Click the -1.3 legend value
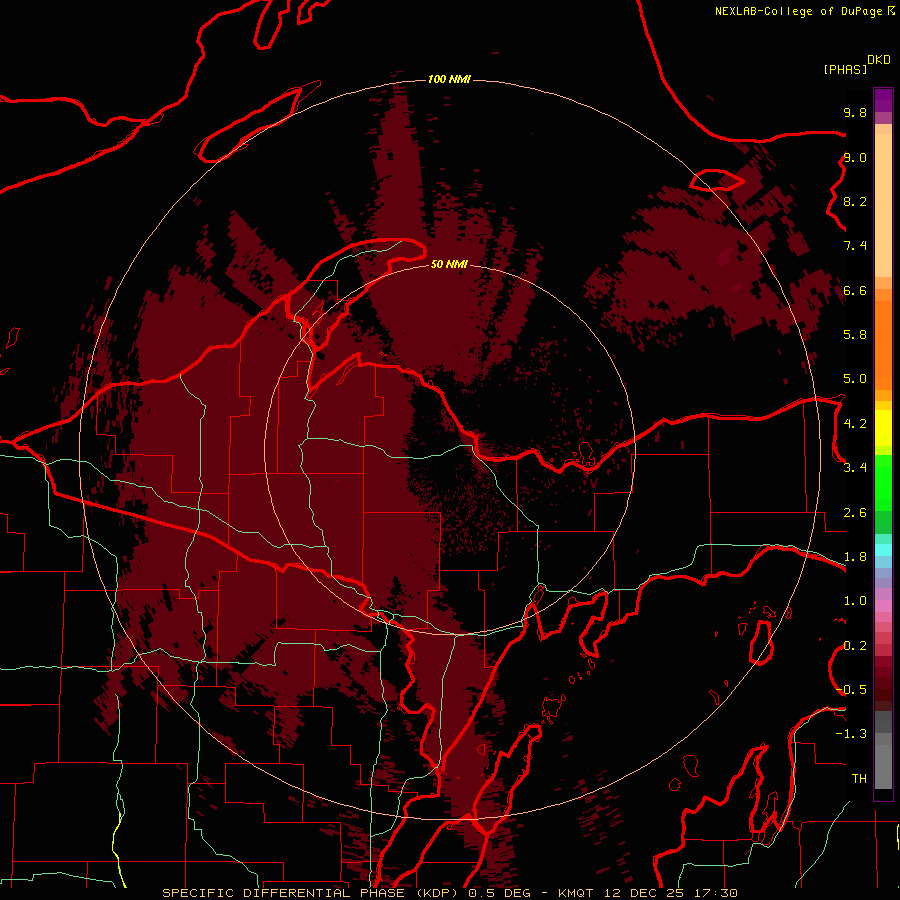This screenshot has width=900, height=900. click(x=851, y=734)
